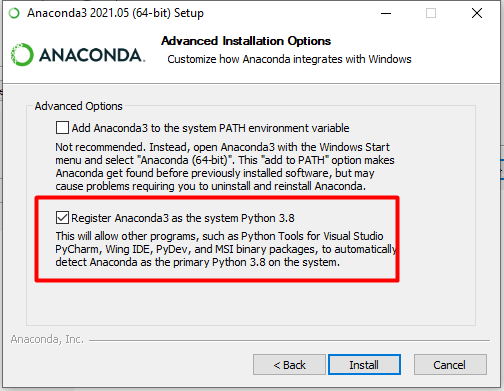Screen dimensions: 504x391
Task: Click the 'Advanced Options' group label
Action: click(79, 106)
